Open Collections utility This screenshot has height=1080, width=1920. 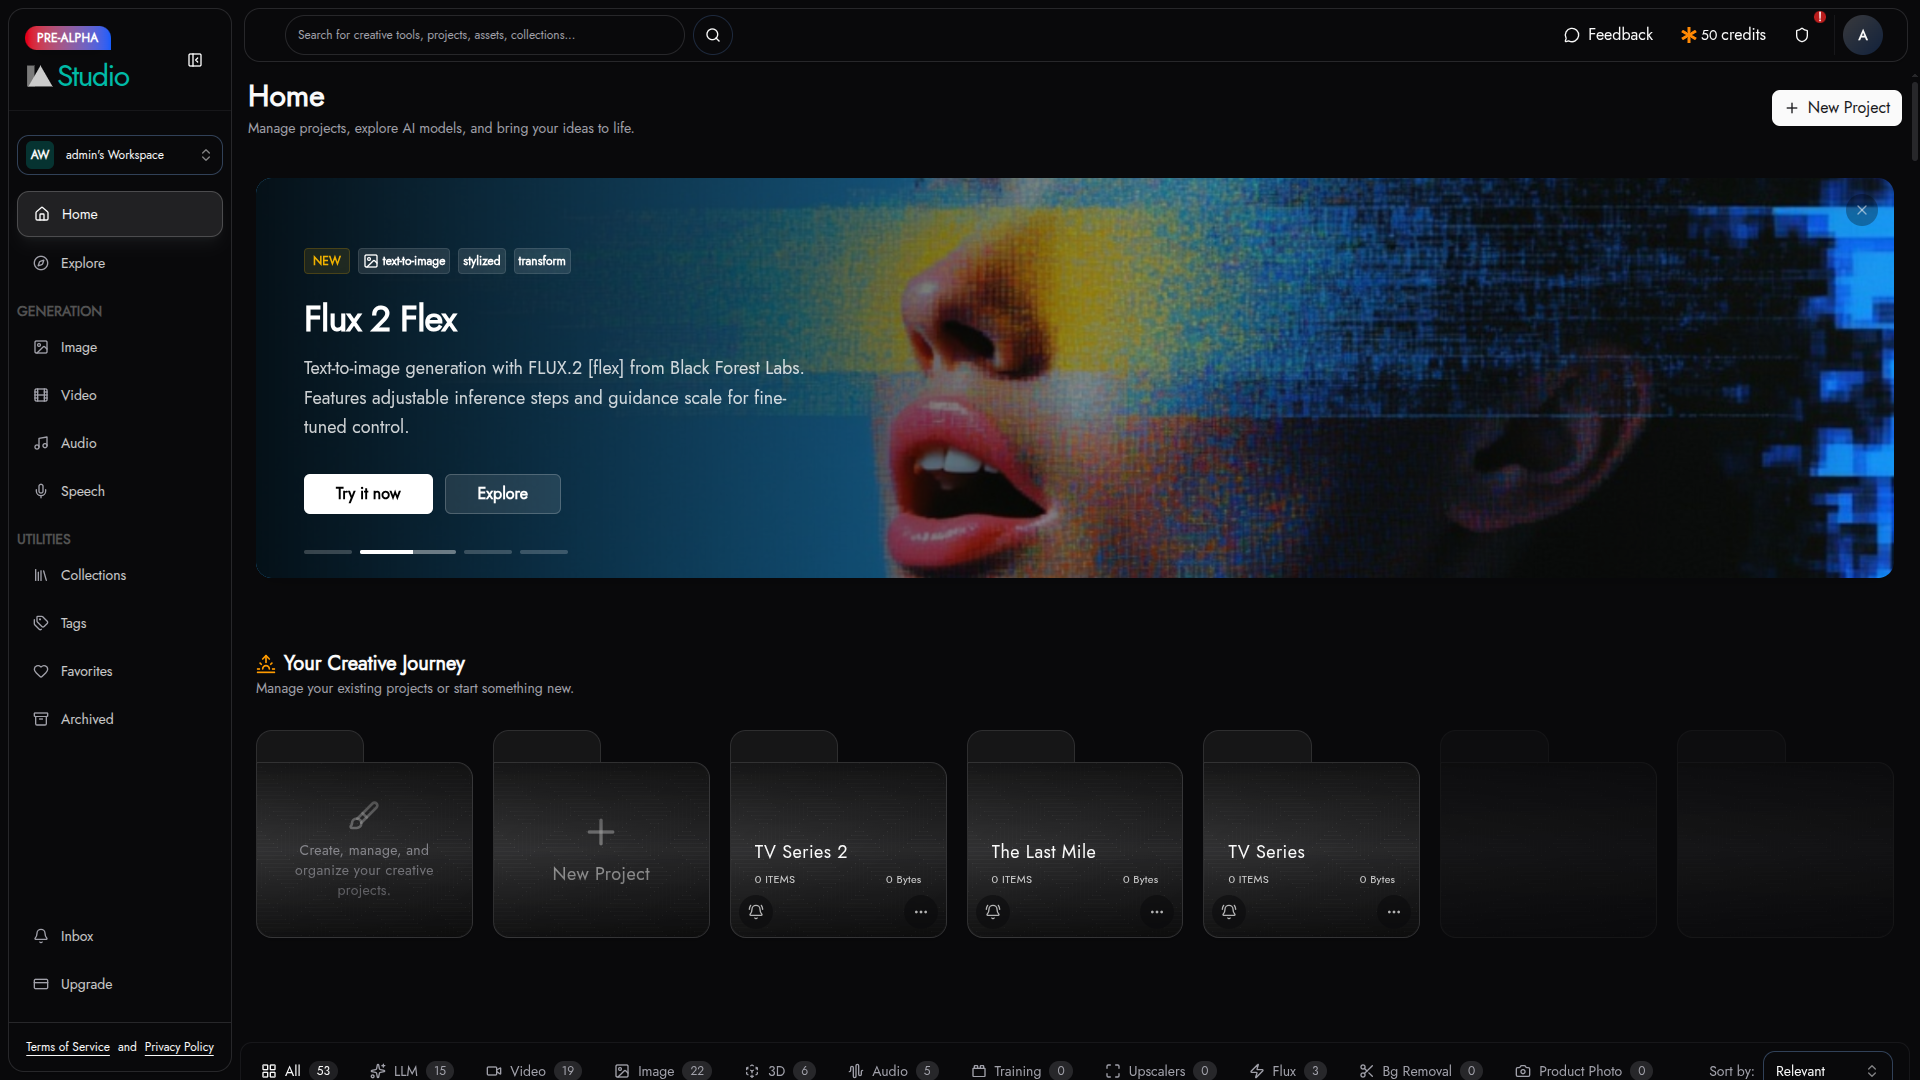tap(120, 575)
